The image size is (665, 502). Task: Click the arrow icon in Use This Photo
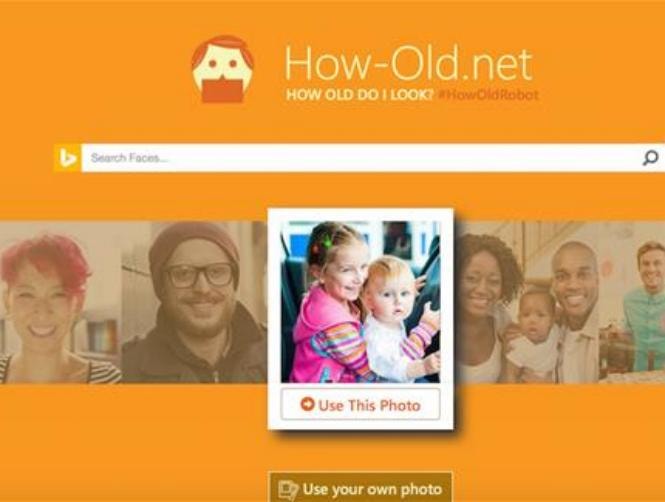click(307, 404)
